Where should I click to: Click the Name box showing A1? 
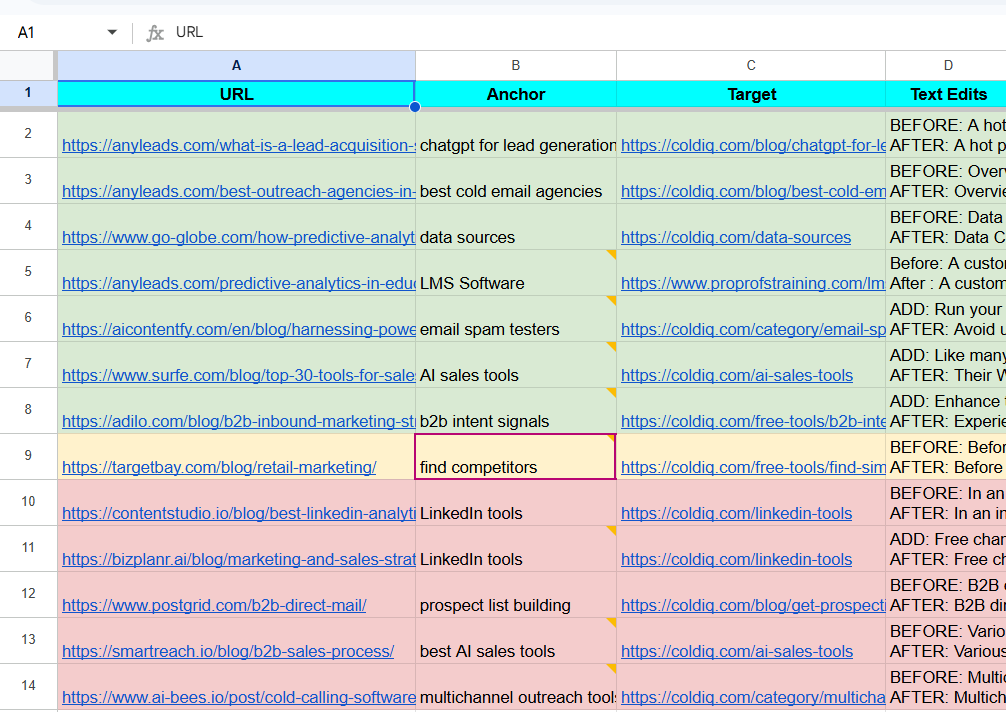27,32
